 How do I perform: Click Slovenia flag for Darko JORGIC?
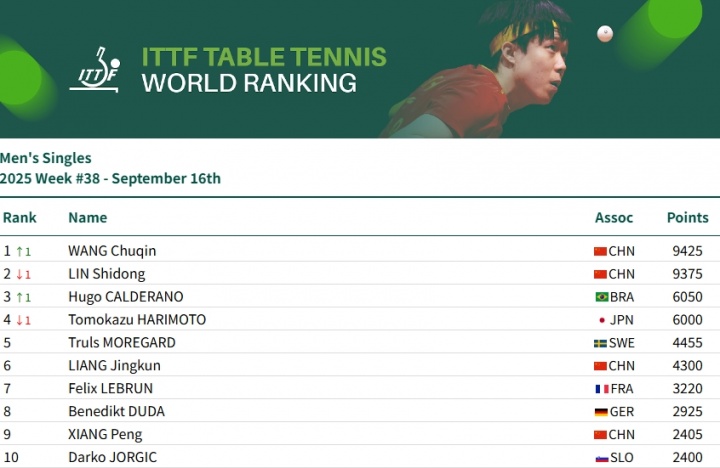click(x=601, y=458)
